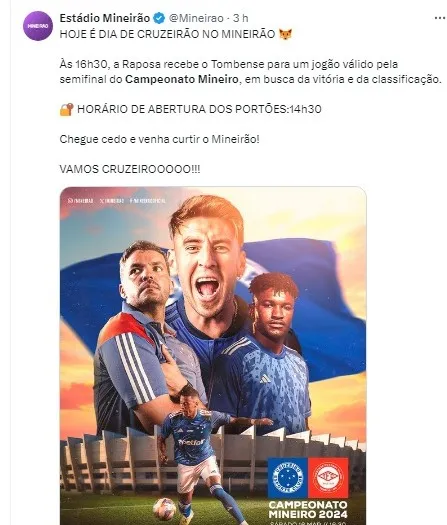Viewport: 447px width, 525px height.
Task: Click the soccer ball on the poster
Action: click(x=164, y=509)
